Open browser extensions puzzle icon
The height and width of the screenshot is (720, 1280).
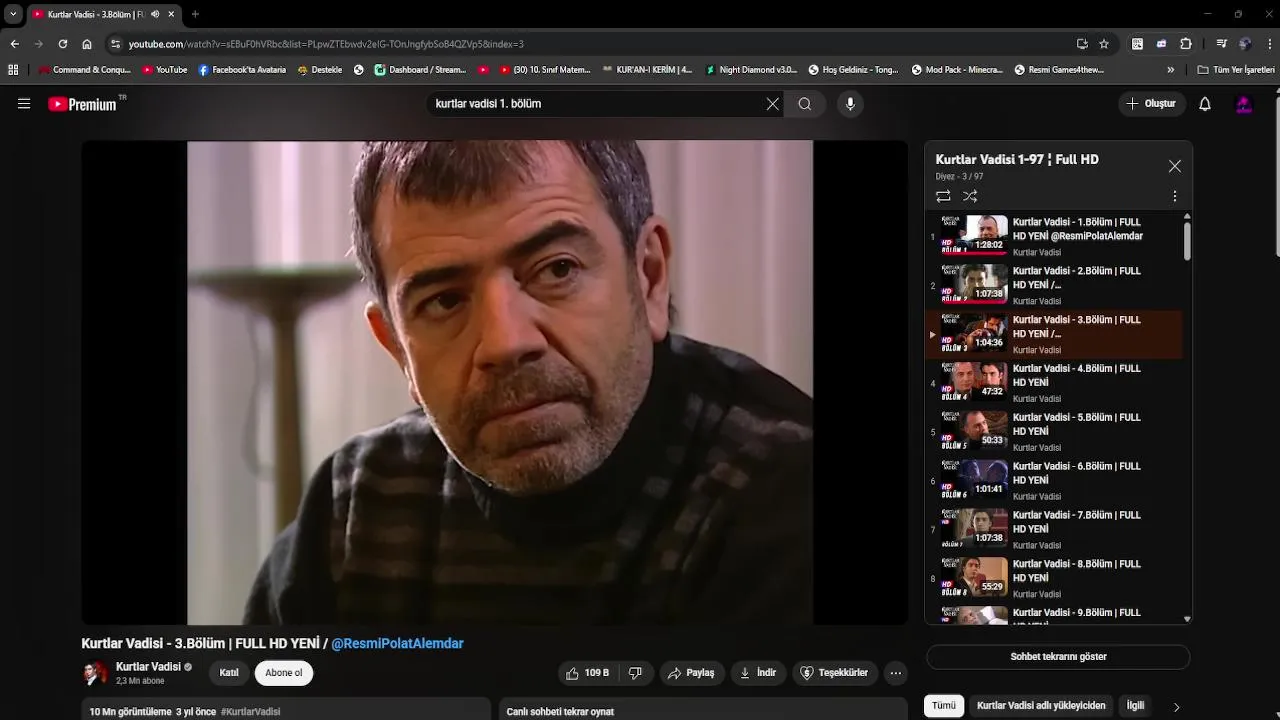click(1186, 44)
